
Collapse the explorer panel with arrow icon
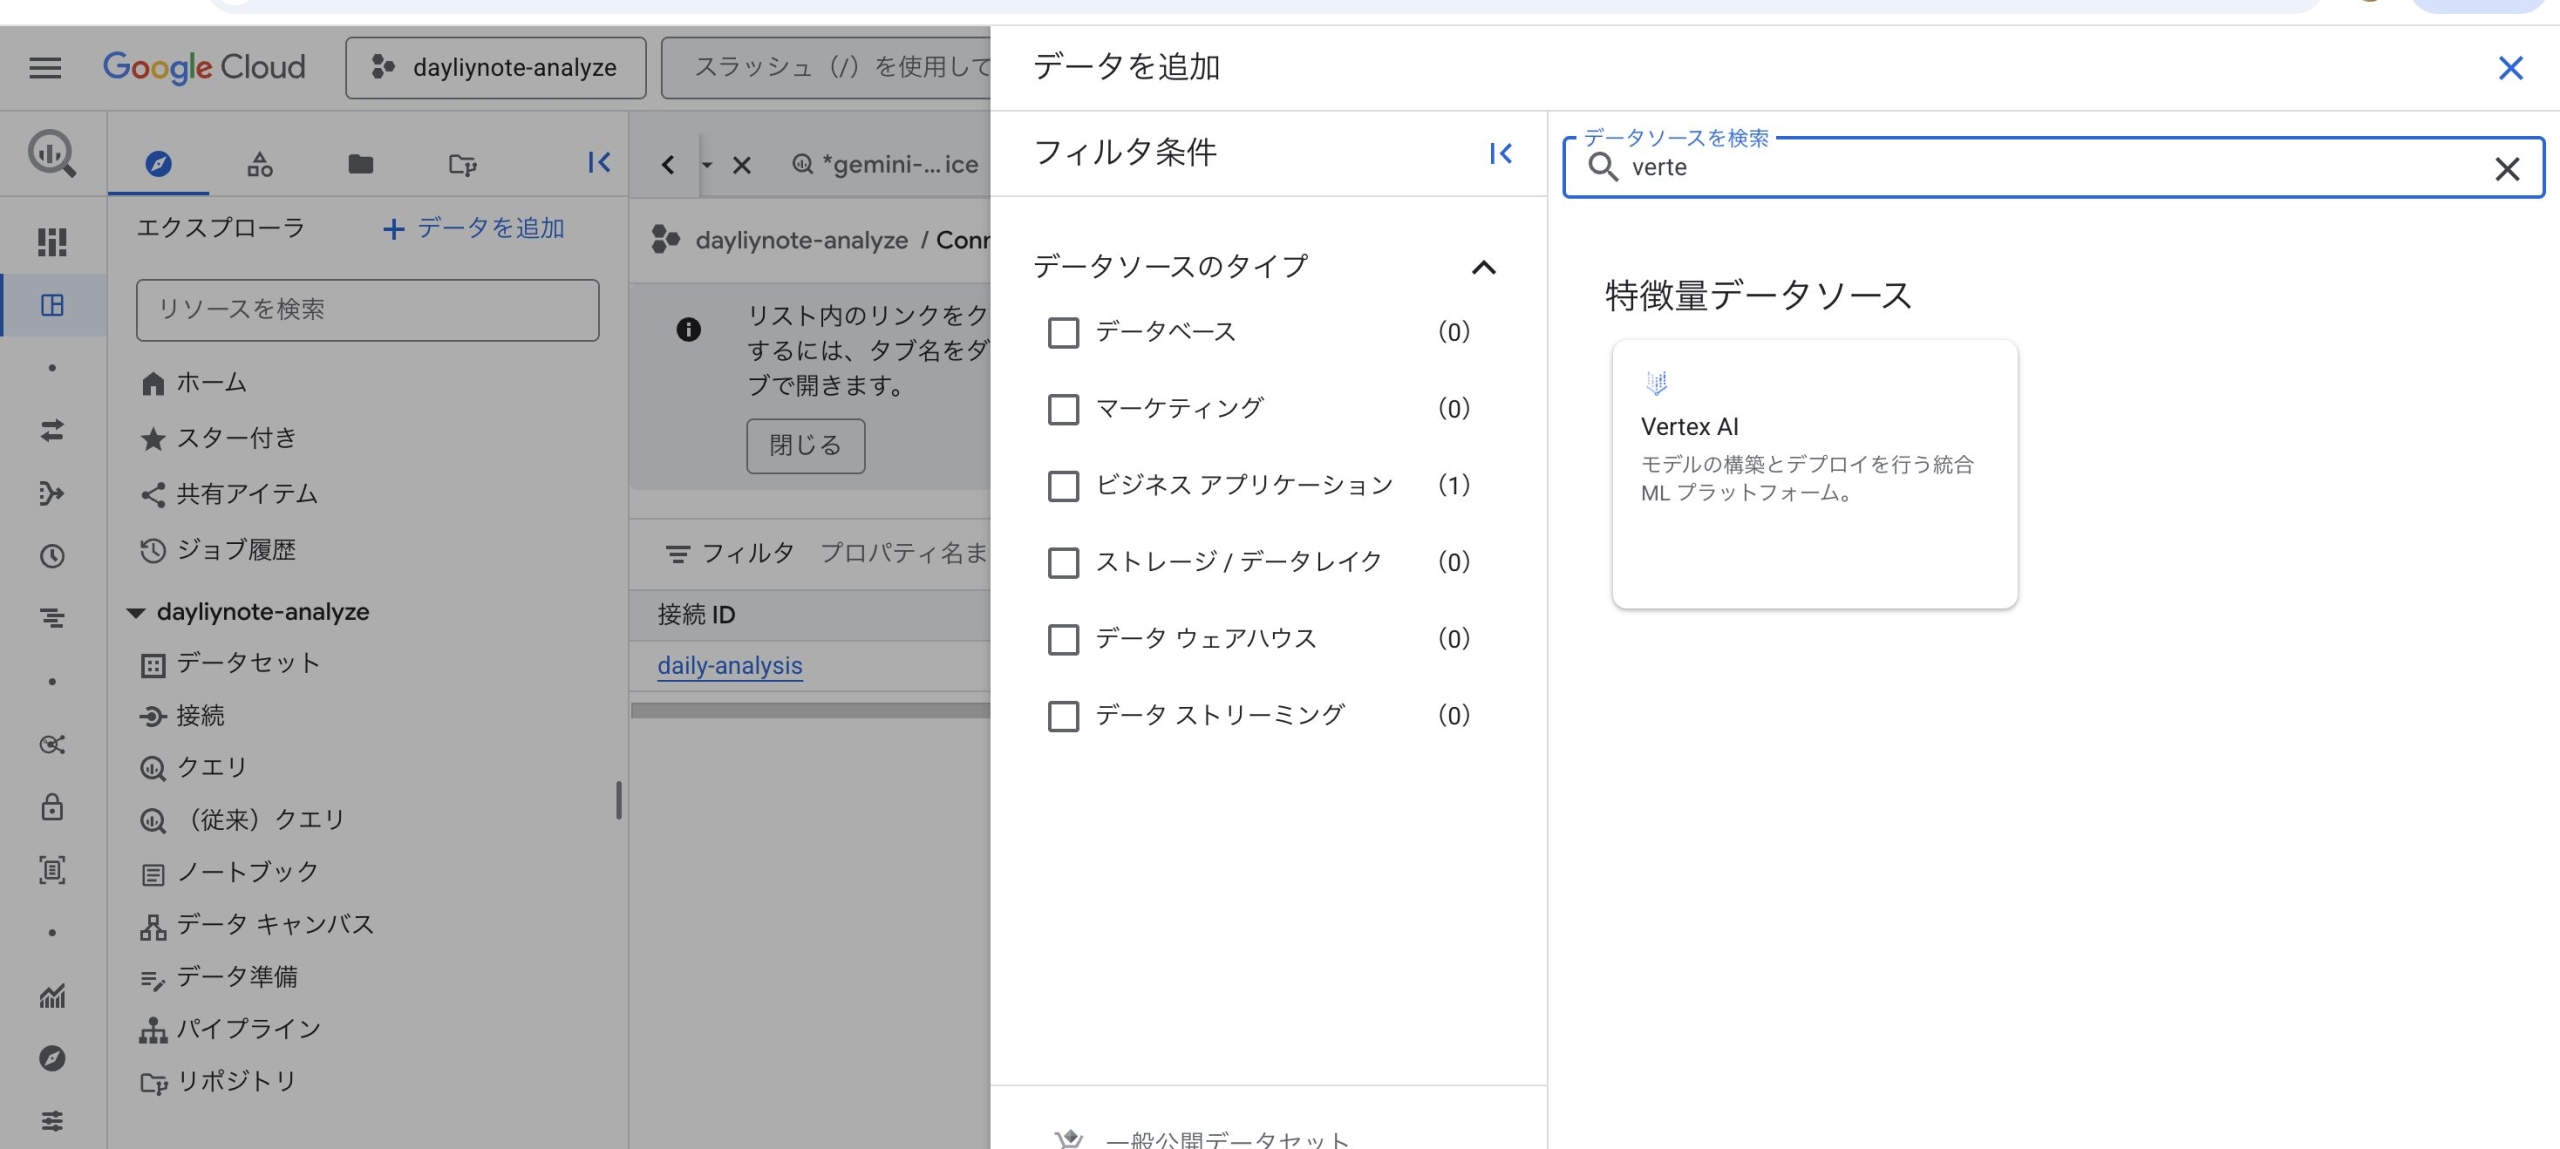click(x=598, y=163)
